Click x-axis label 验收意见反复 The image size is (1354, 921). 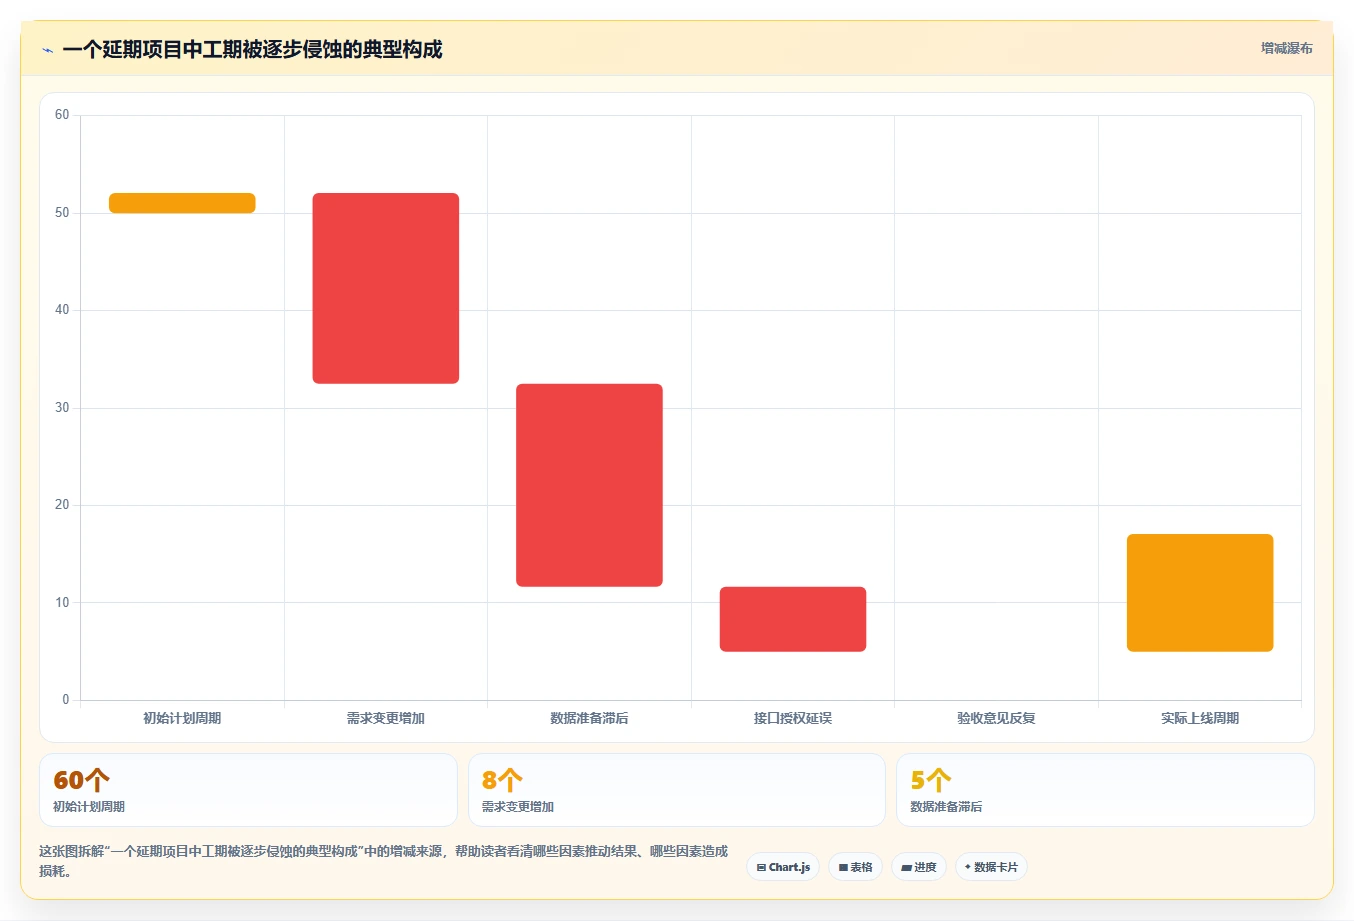click(996, 718)
